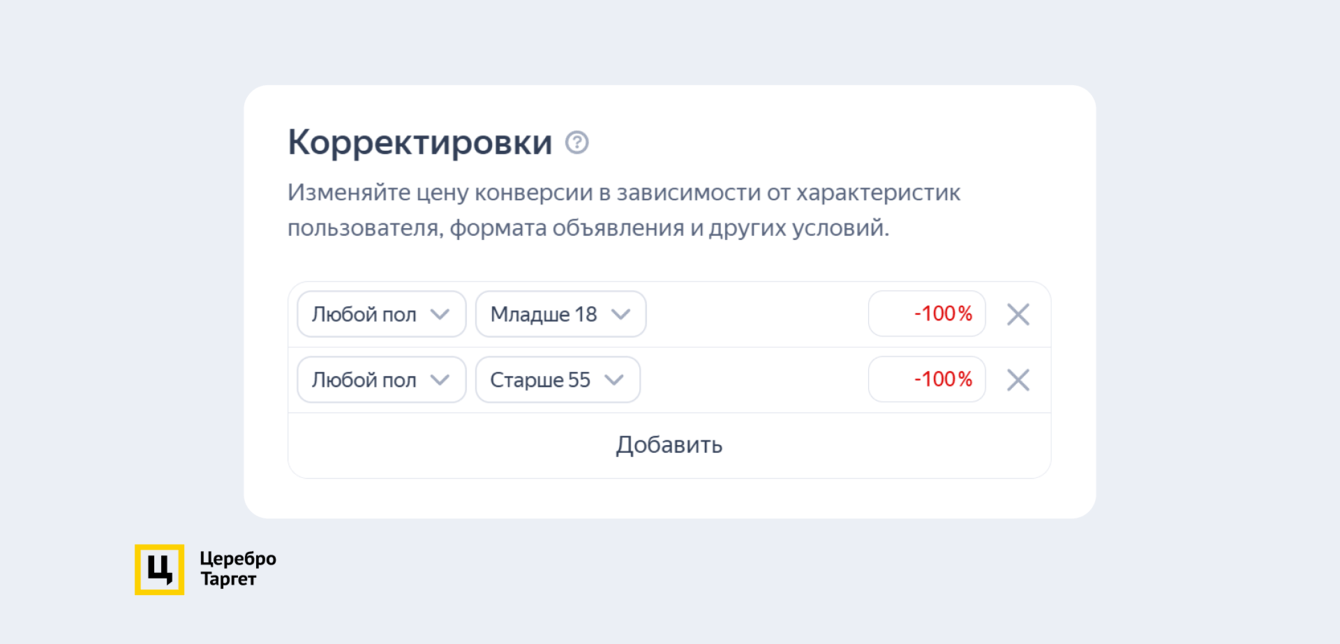Remove the Старше 55 adjustment row
Viewport: 1340px width, 644px height.
click(1017, 380)
